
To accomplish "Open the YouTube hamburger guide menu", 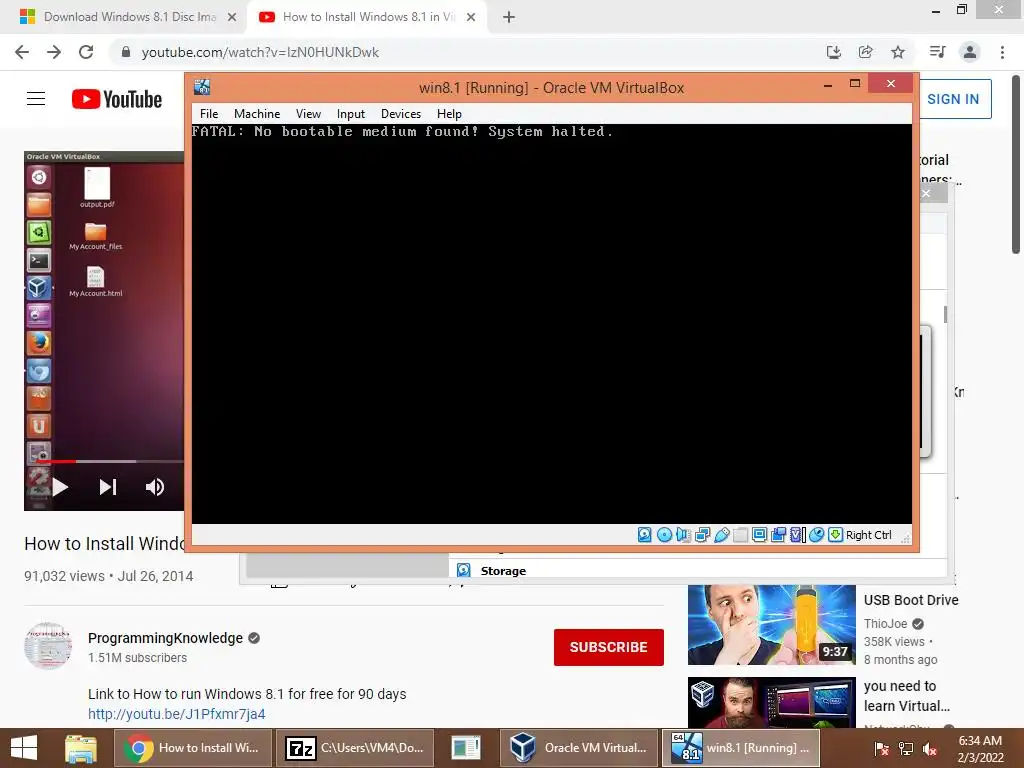I will click(x=36, y=99).
